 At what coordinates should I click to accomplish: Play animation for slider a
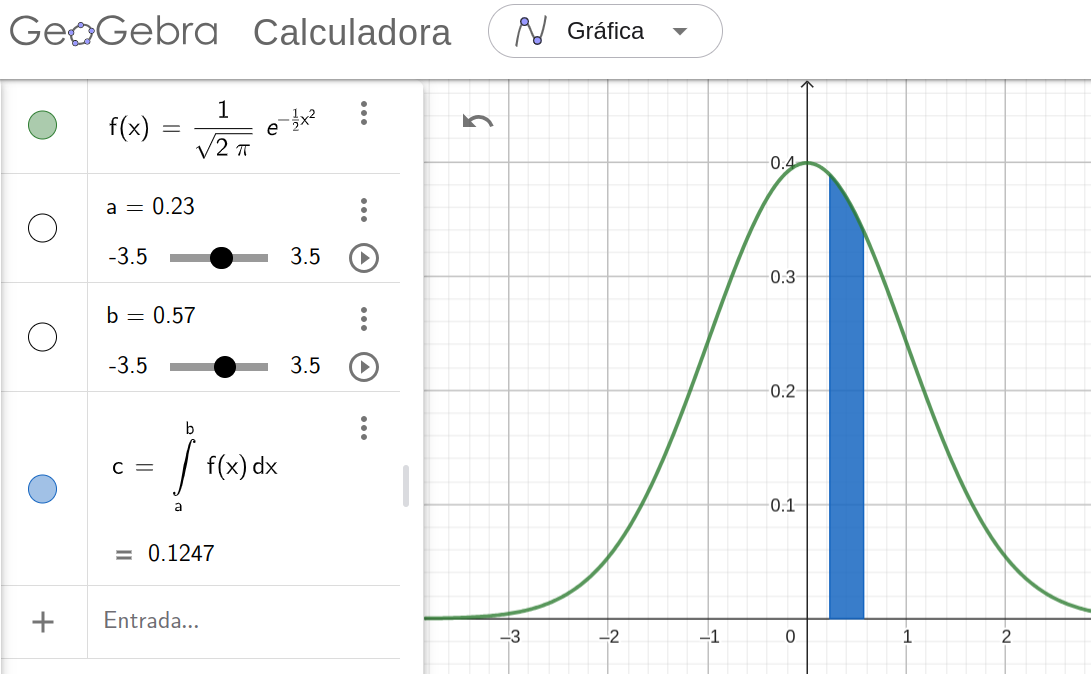click(x=364, y=258)
